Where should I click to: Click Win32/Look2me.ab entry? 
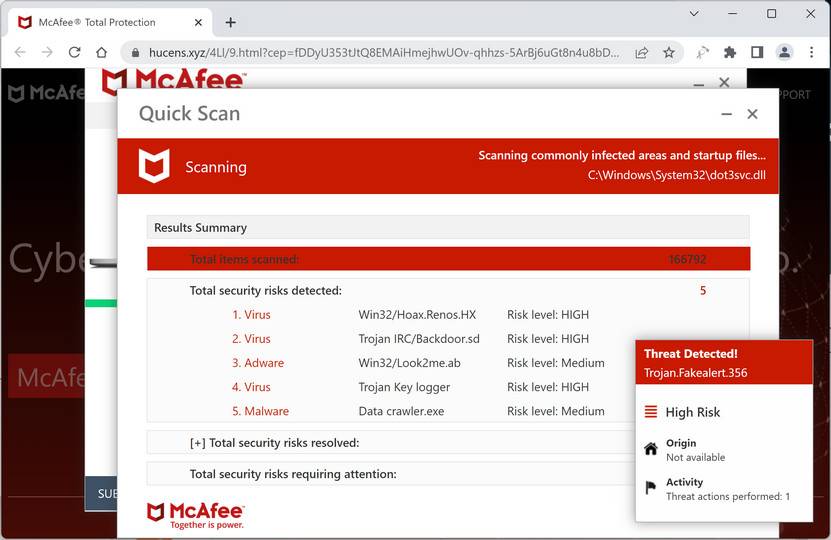[409, 363]
